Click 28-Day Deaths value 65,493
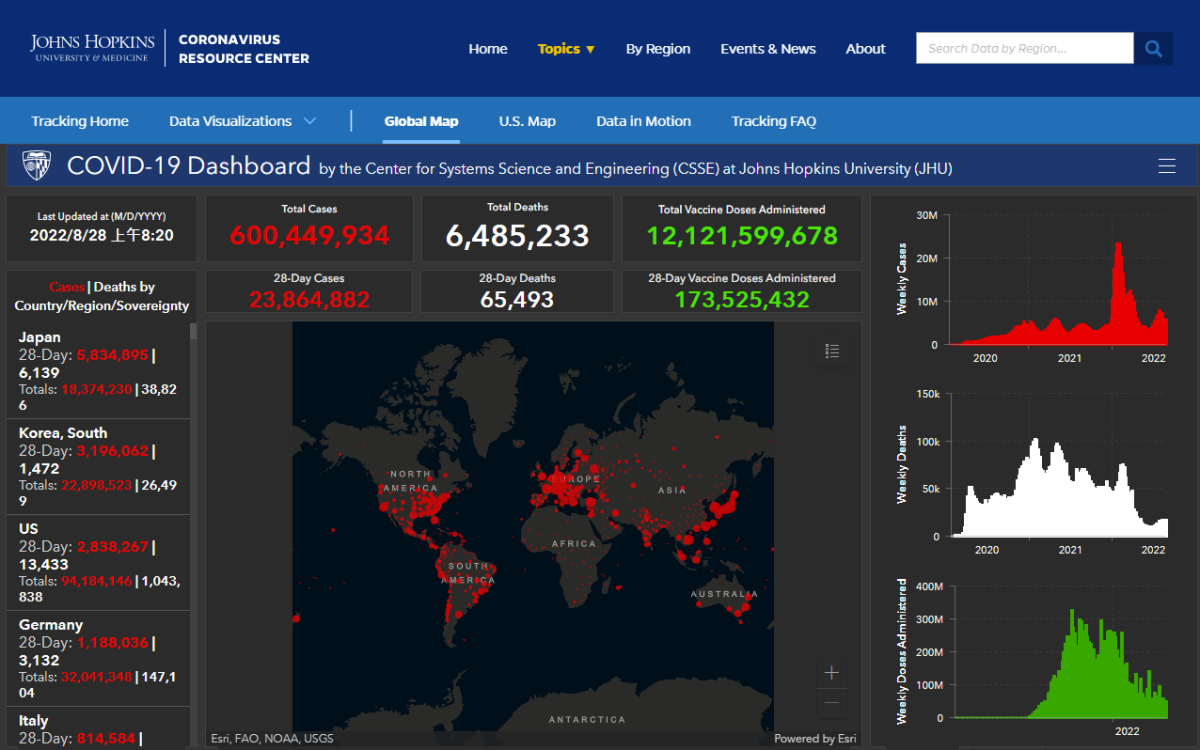This screenshot has height=750, width=1200. click(x=517, y=299)
